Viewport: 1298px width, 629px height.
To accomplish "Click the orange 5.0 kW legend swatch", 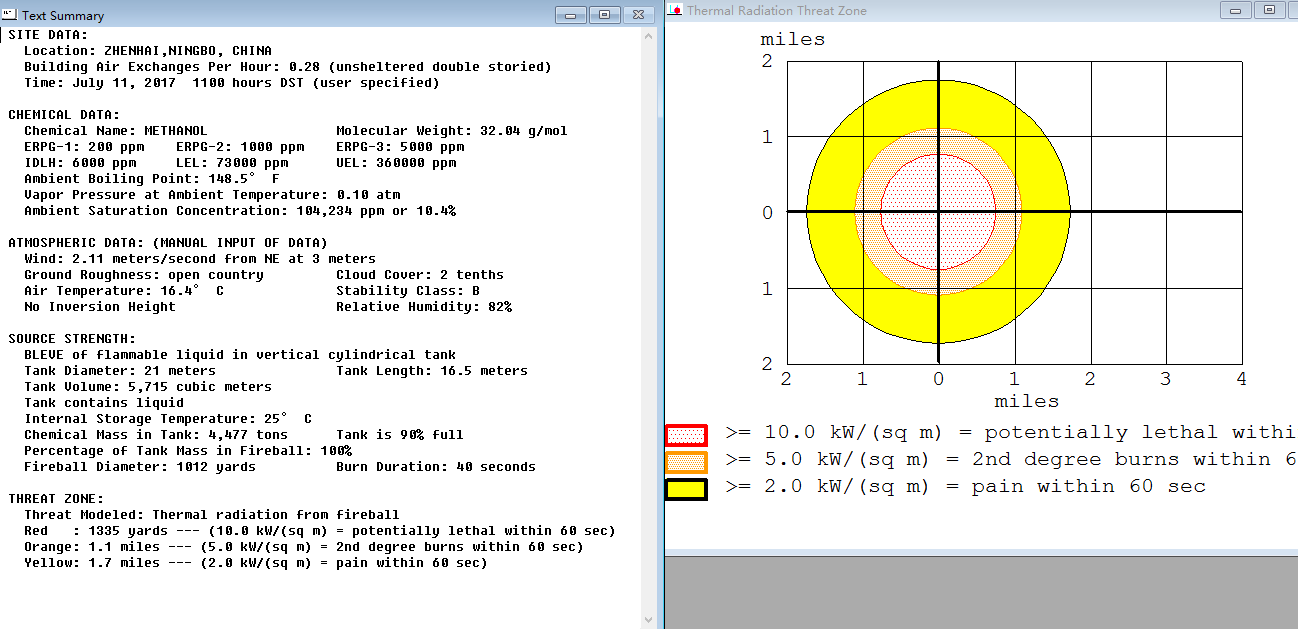I will (686, 462).
